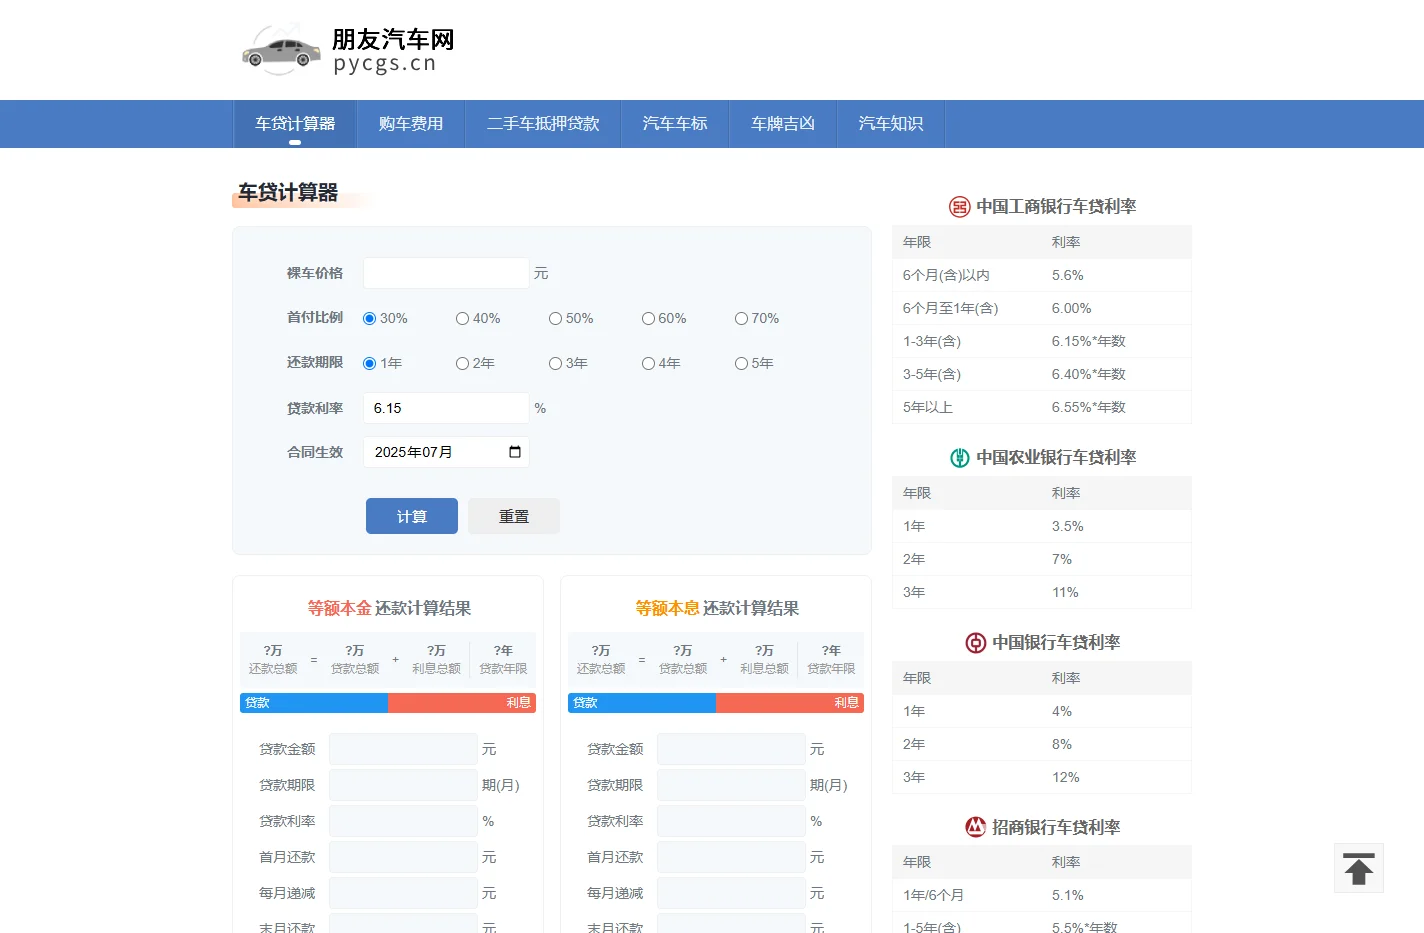Click 等额本金 贷款期限 result field
The width and height of the screenshot is (1424, 933).
403,785
